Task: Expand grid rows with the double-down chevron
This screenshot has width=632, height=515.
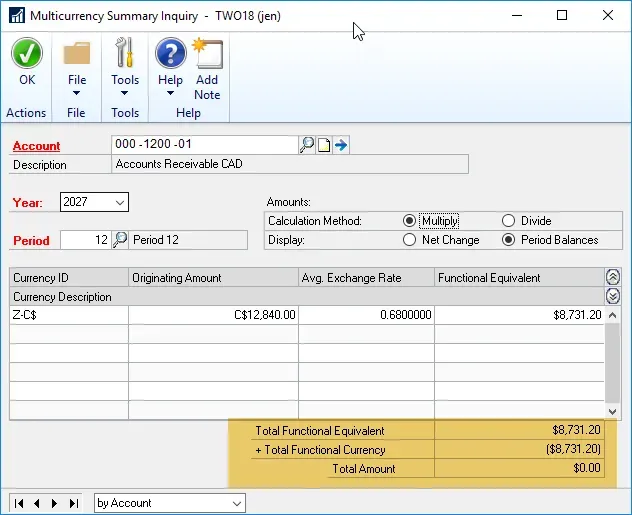Action: click(613, 296)
